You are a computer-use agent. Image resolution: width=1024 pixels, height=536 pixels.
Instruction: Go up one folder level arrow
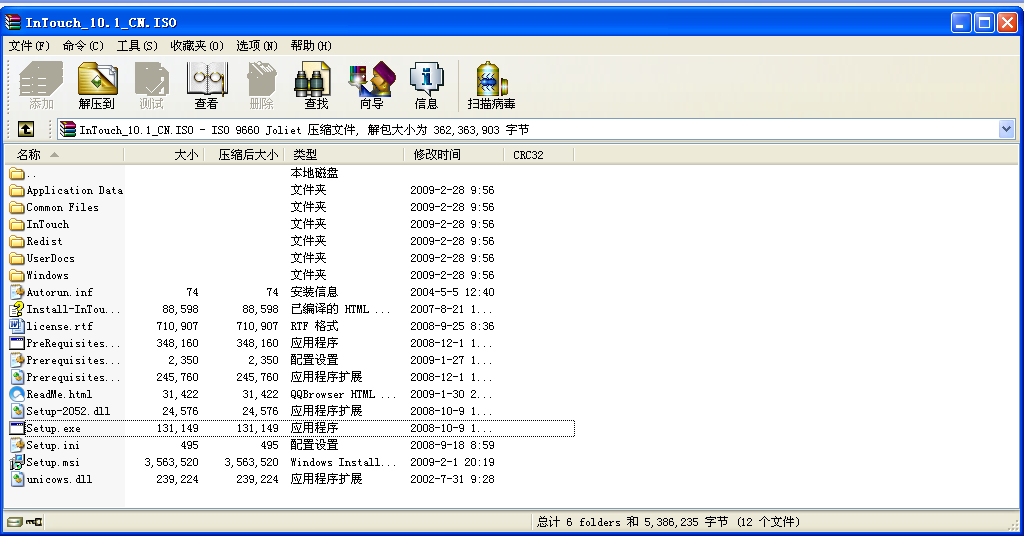point(26,129)
